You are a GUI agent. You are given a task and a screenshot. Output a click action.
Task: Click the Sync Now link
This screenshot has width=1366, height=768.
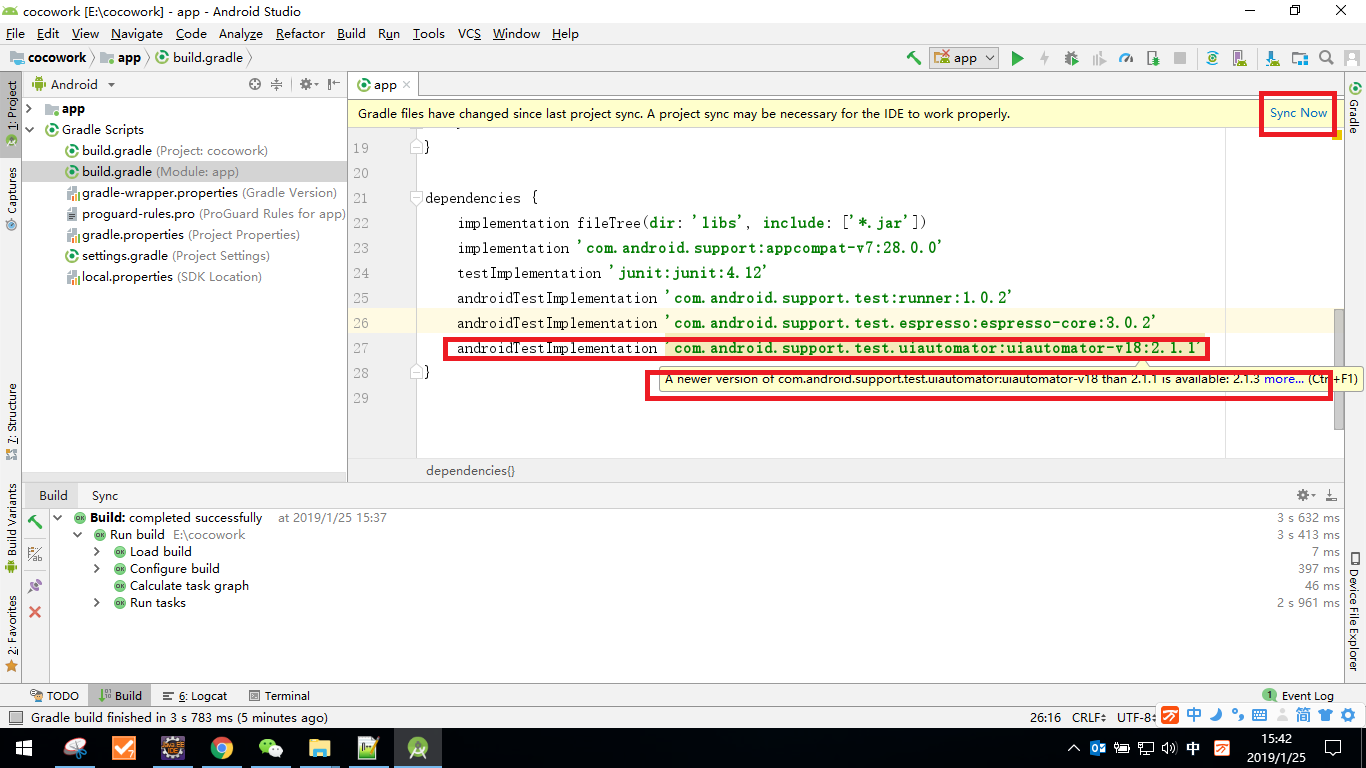(x=1298, y=113)
